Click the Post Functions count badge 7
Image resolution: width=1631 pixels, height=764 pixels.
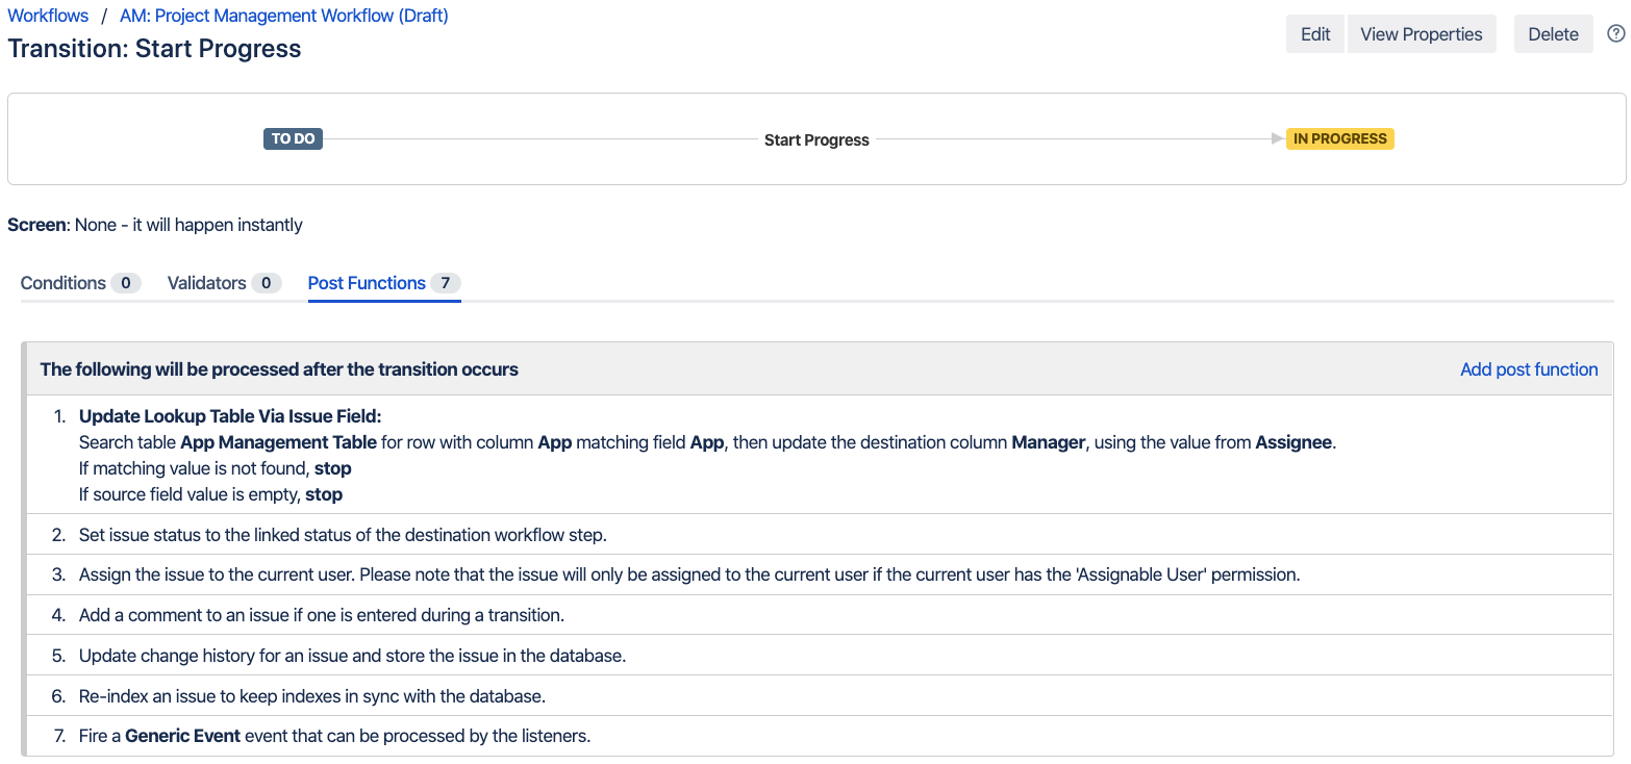(x=445, y=283)
